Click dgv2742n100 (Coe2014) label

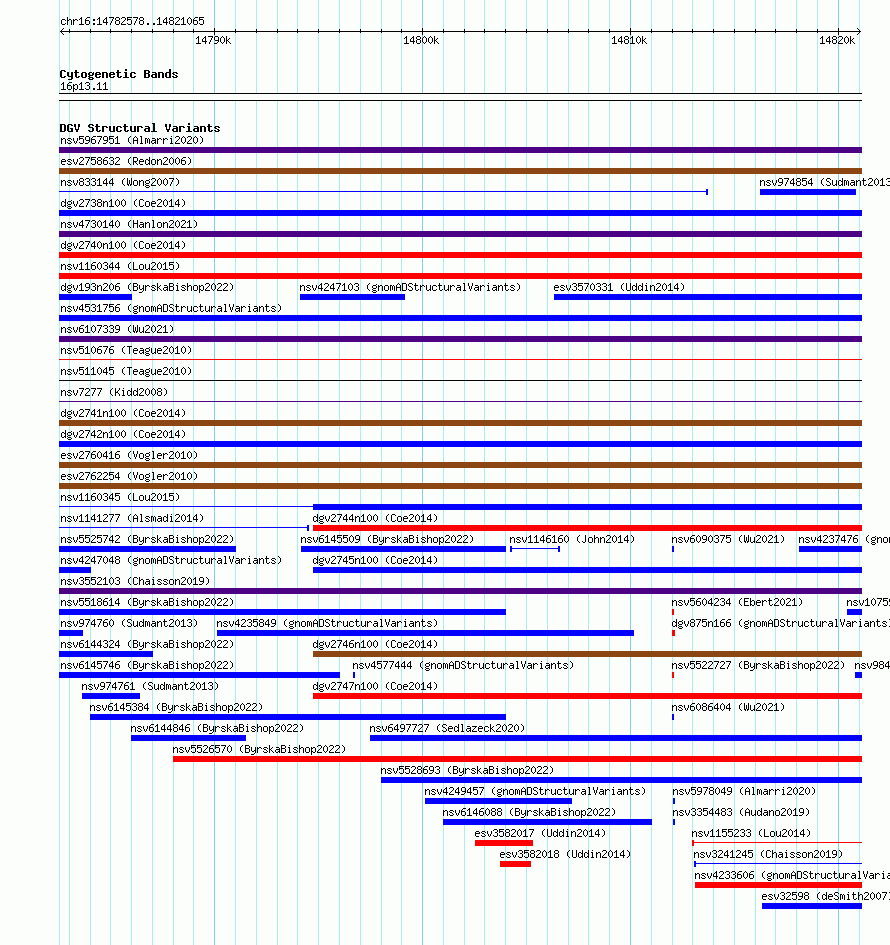point(123,435)
